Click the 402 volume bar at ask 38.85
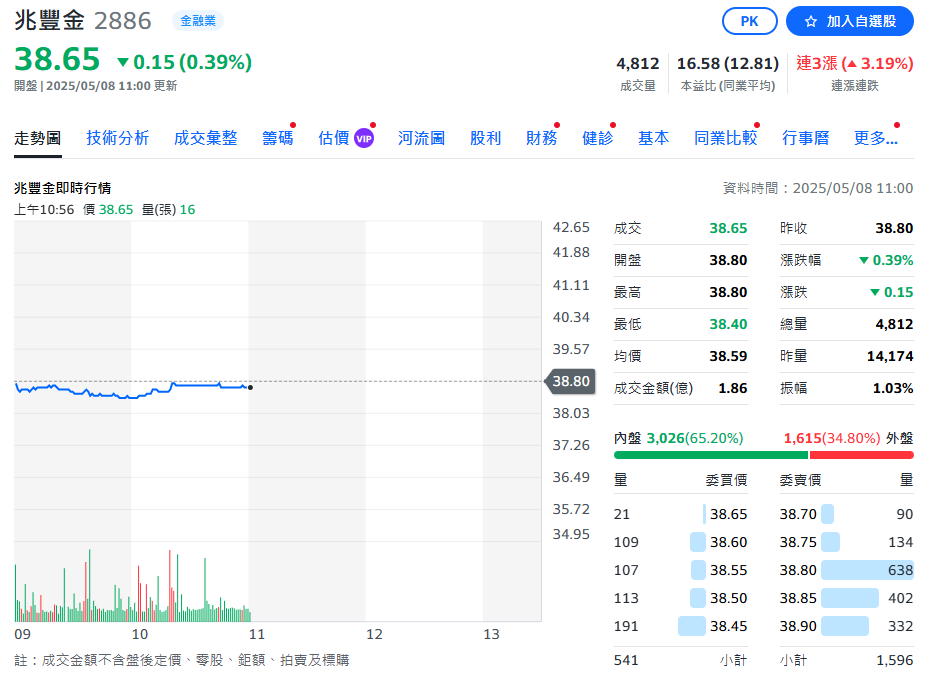 point(850,598)
